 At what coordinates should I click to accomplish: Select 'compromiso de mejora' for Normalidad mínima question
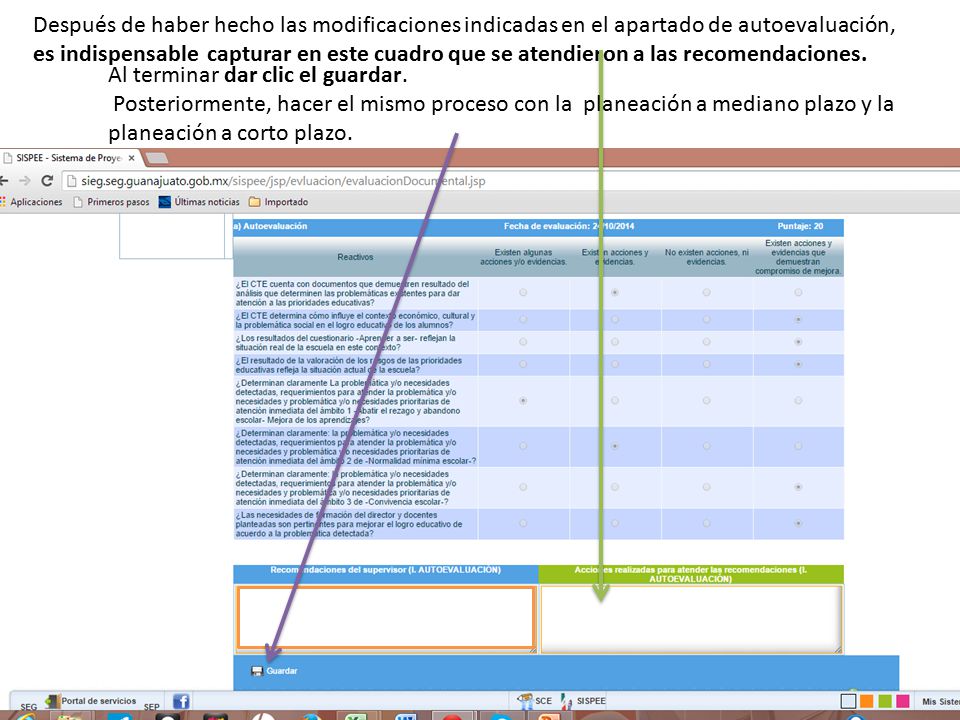pyautogui.click(x=798, y=446)
